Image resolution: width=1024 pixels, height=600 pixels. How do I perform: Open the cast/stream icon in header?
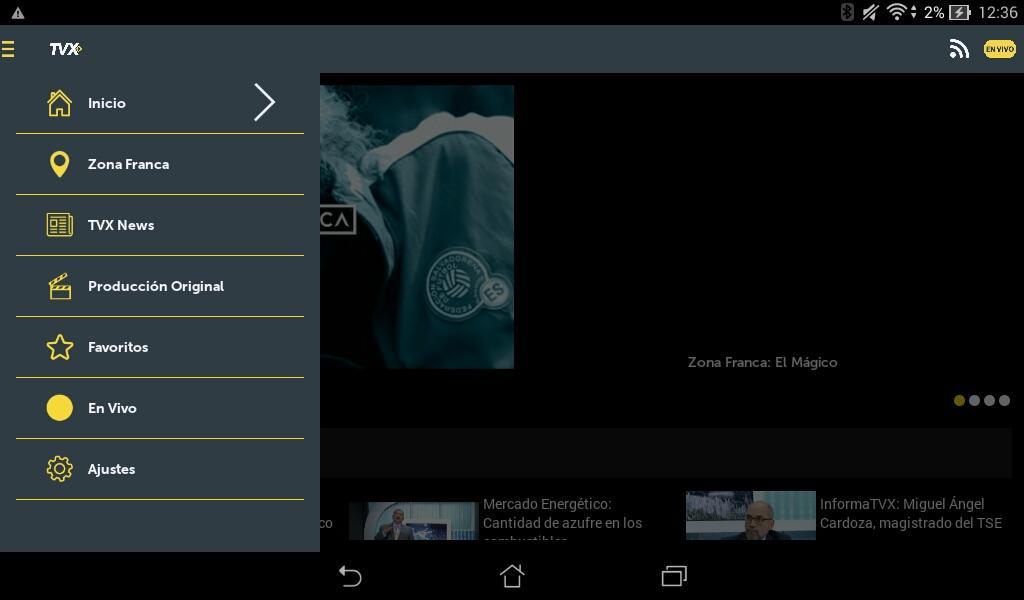[x=959, y=48]
